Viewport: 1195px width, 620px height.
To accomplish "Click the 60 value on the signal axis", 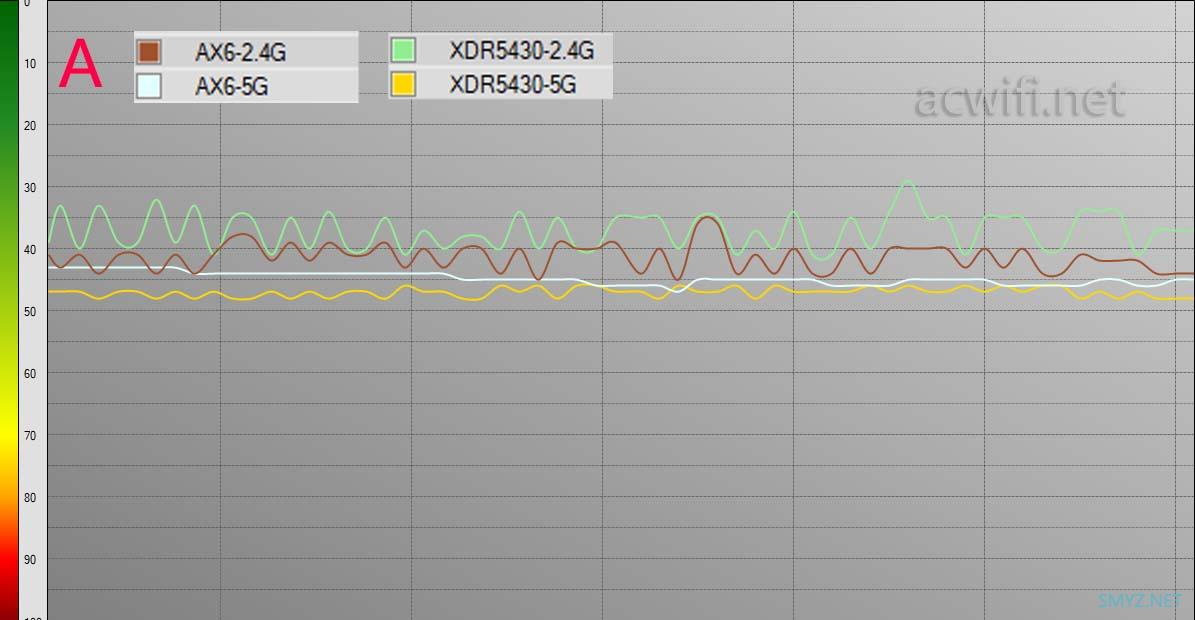I will [x=30, y=374].
